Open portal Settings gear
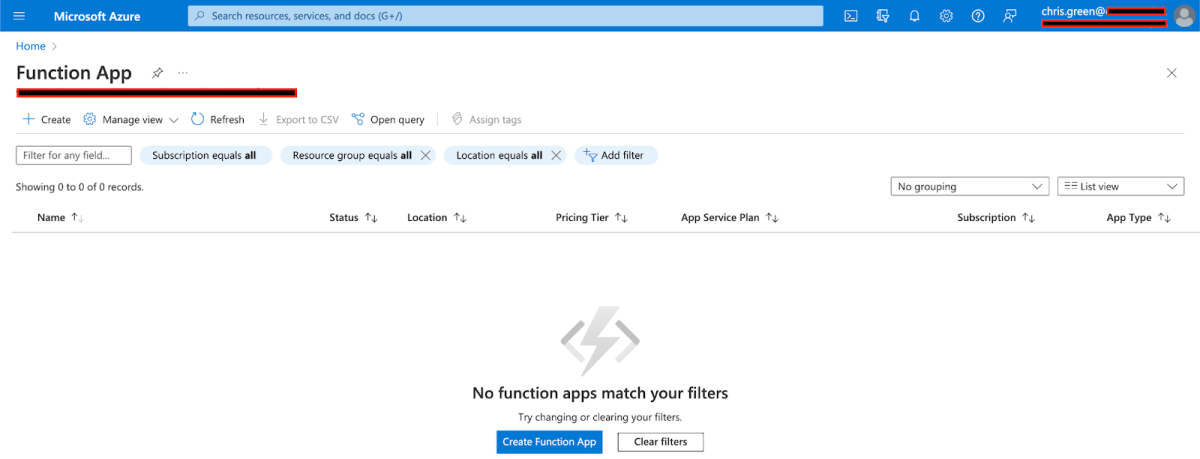The width and height of the screenshot is (1200, 459). pos(946,16)
